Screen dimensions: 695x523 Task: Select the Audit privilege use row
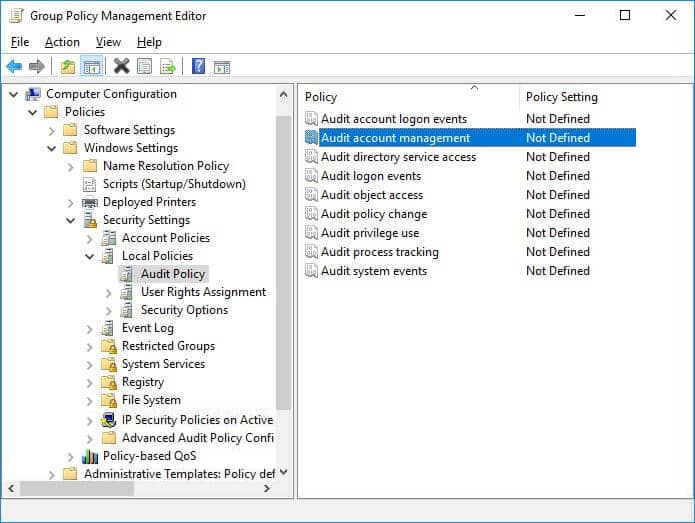coord(470,233)
